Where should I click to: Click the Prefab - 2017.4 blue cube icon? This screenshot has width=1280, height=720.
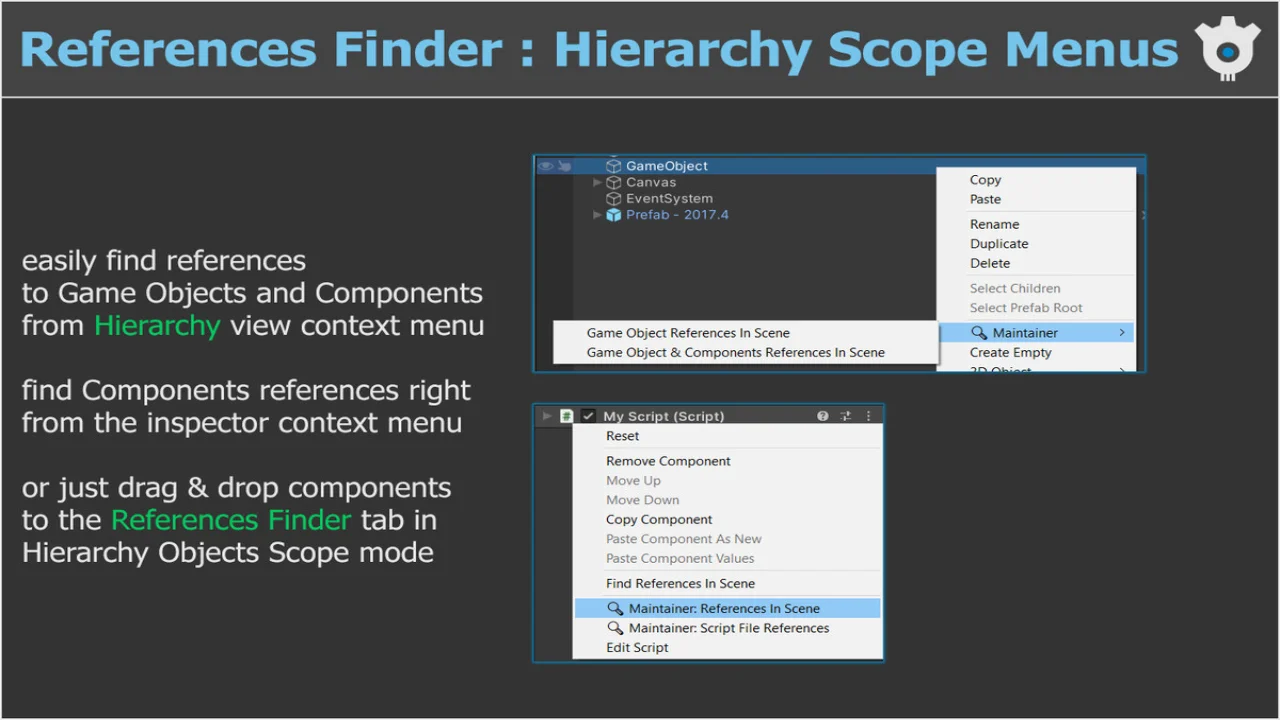pos(614,215)
